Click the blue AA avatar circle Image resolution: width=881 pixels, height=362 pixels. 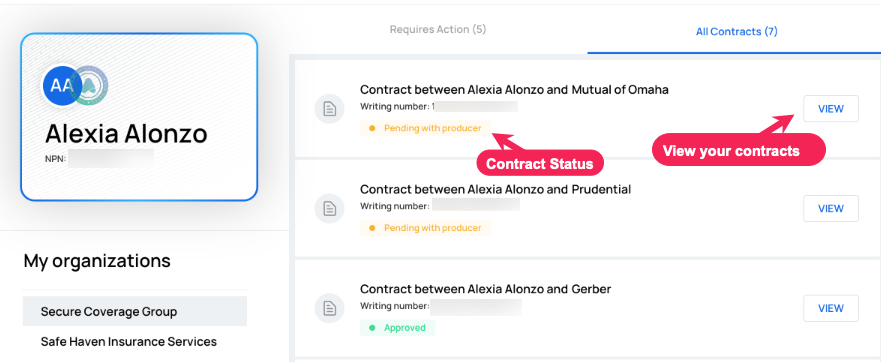coord(59,85)
